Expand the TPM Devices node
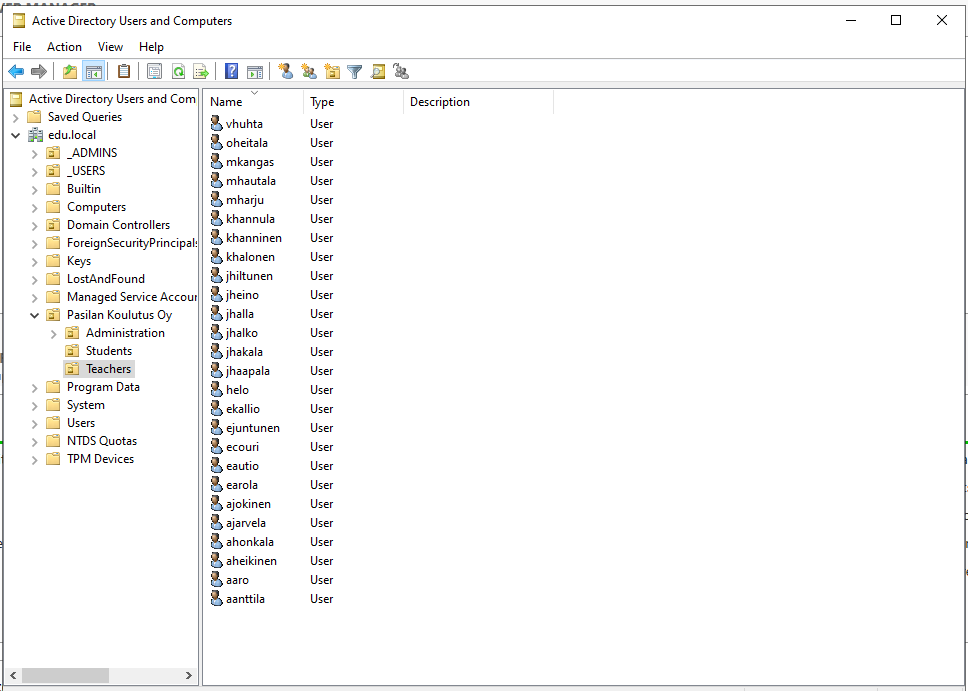 (x=35, y=459)
